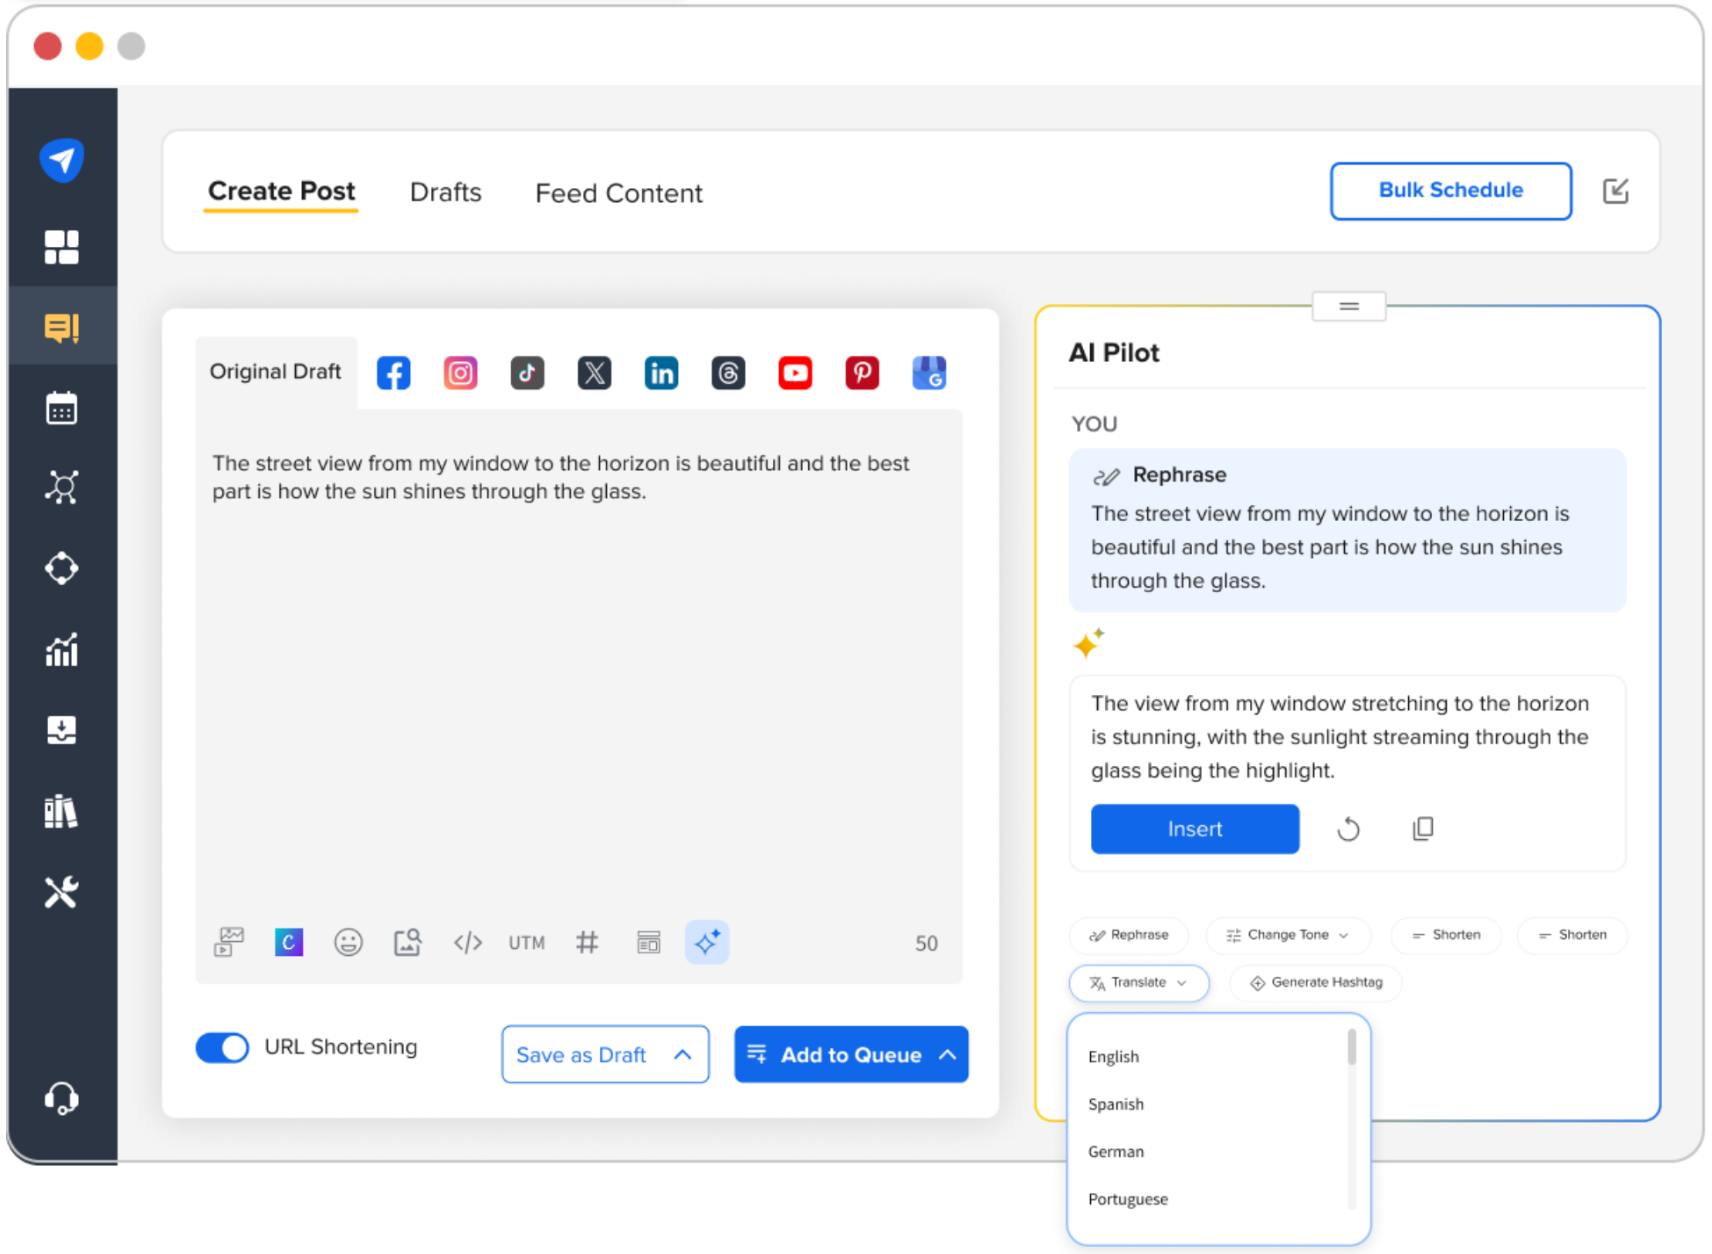The height and width of the screenshot is (1254, 1712).
Task: Select the Instagram channel icon
Action: coord(460,373)
